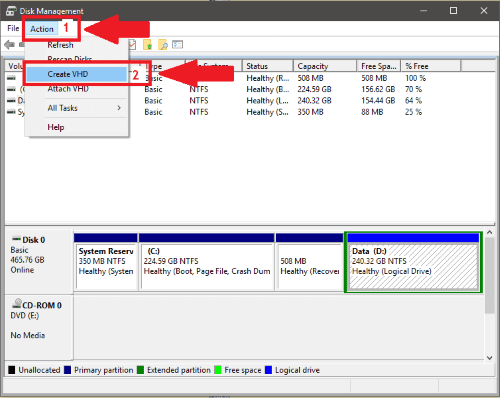Sort by the Free Spa... column header
This screenshot has width=500, height=398.
click(379, 66)
